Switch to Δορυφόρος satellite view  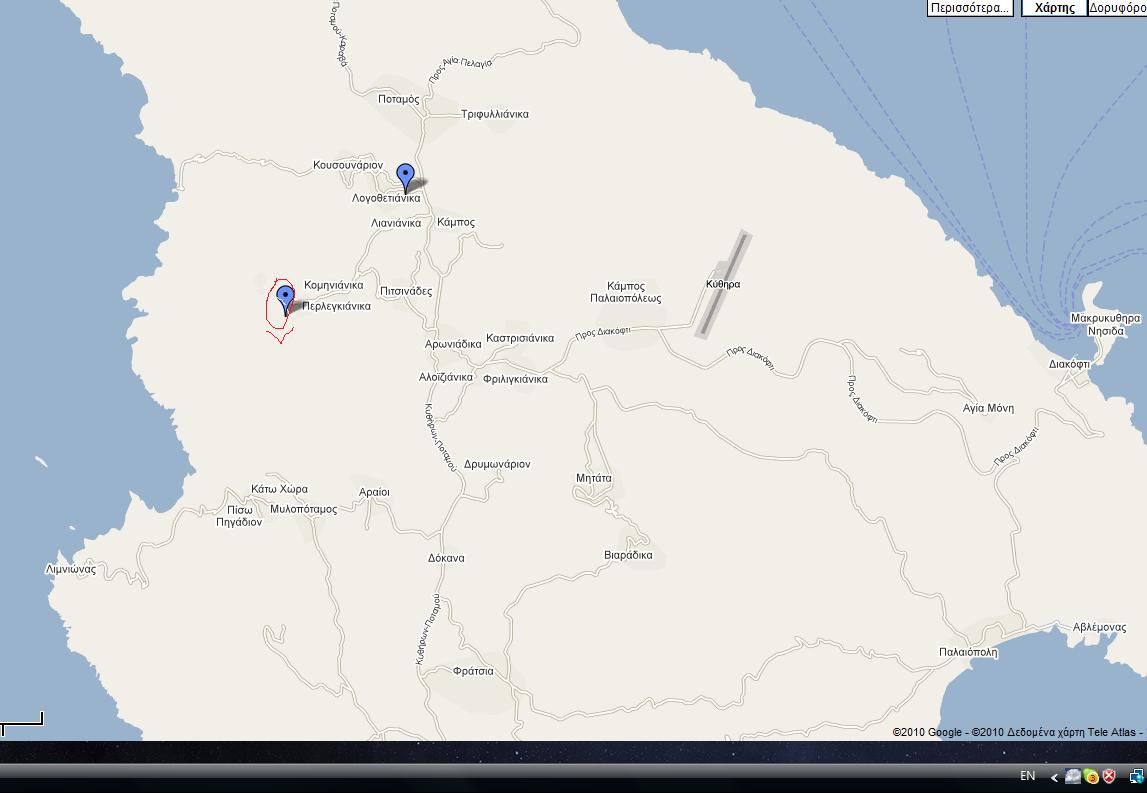1117,8
